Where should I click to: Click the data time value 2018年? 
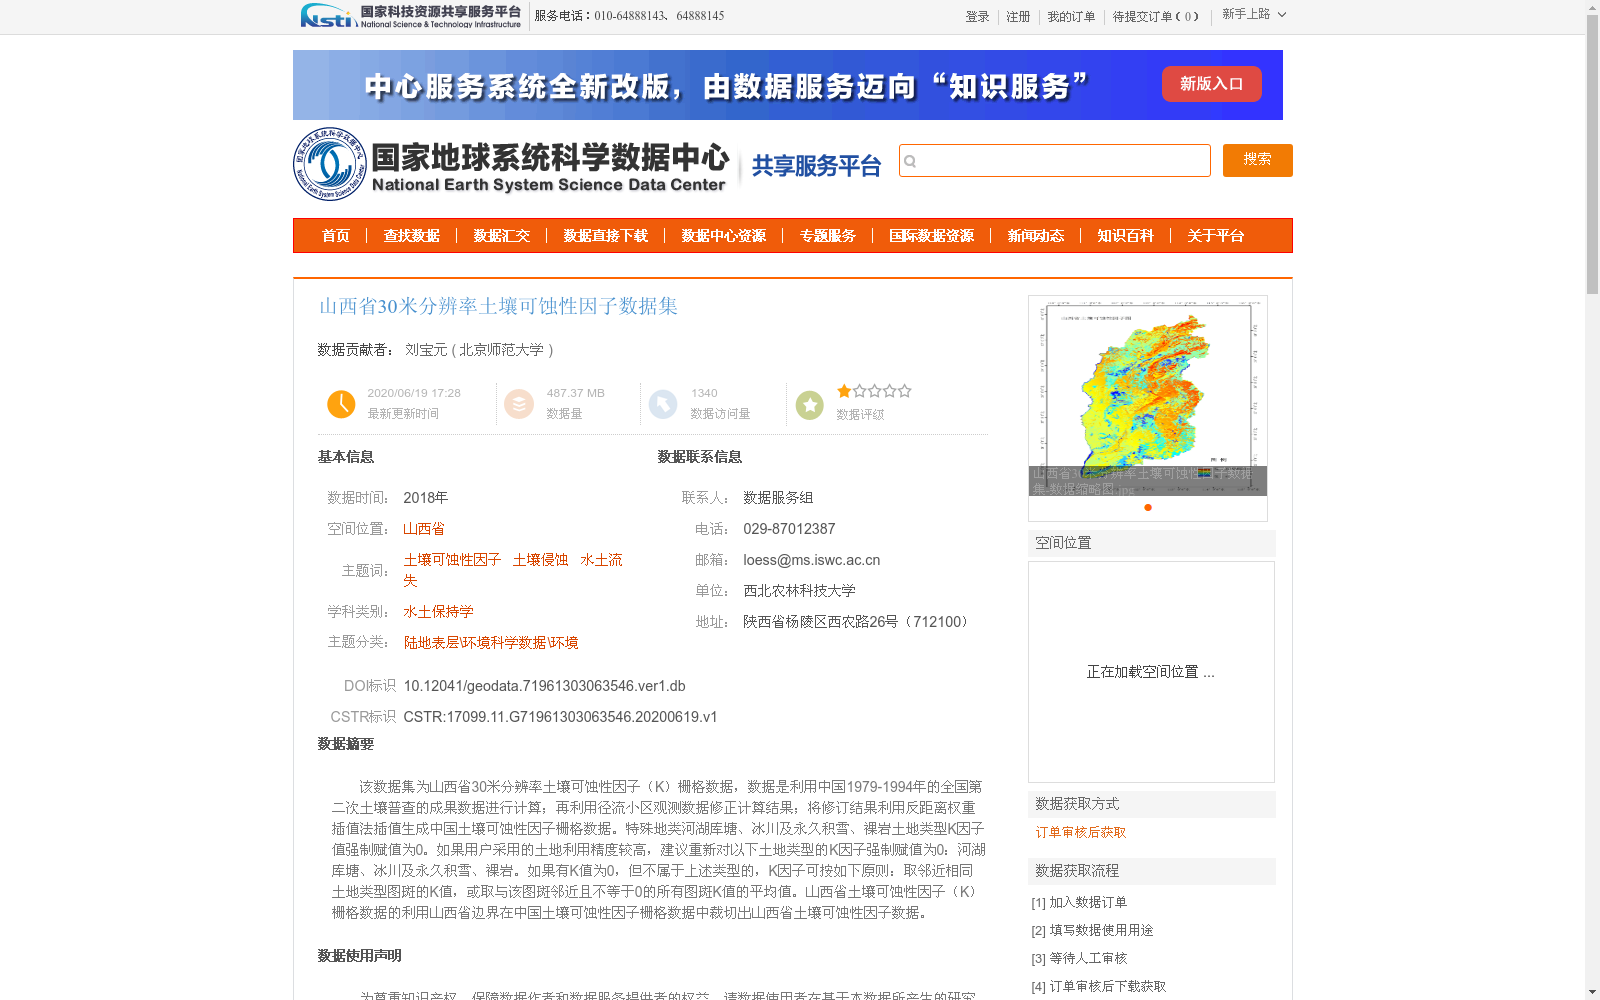[425, 498]
